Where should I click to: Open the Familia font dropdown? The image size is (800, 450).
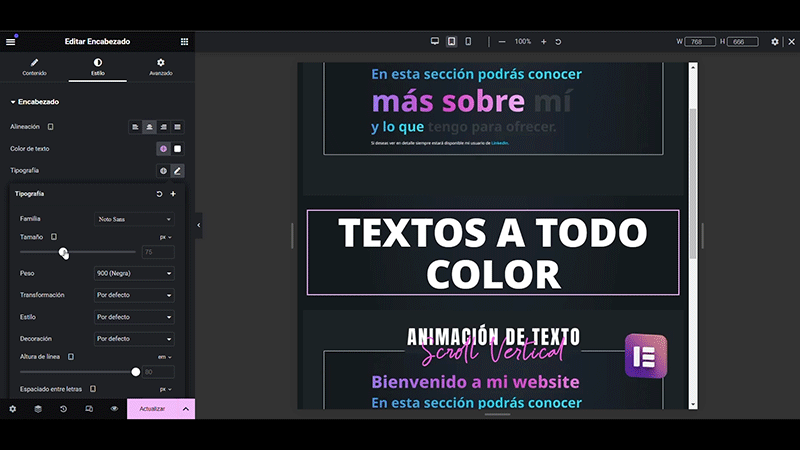pos(134,219)
